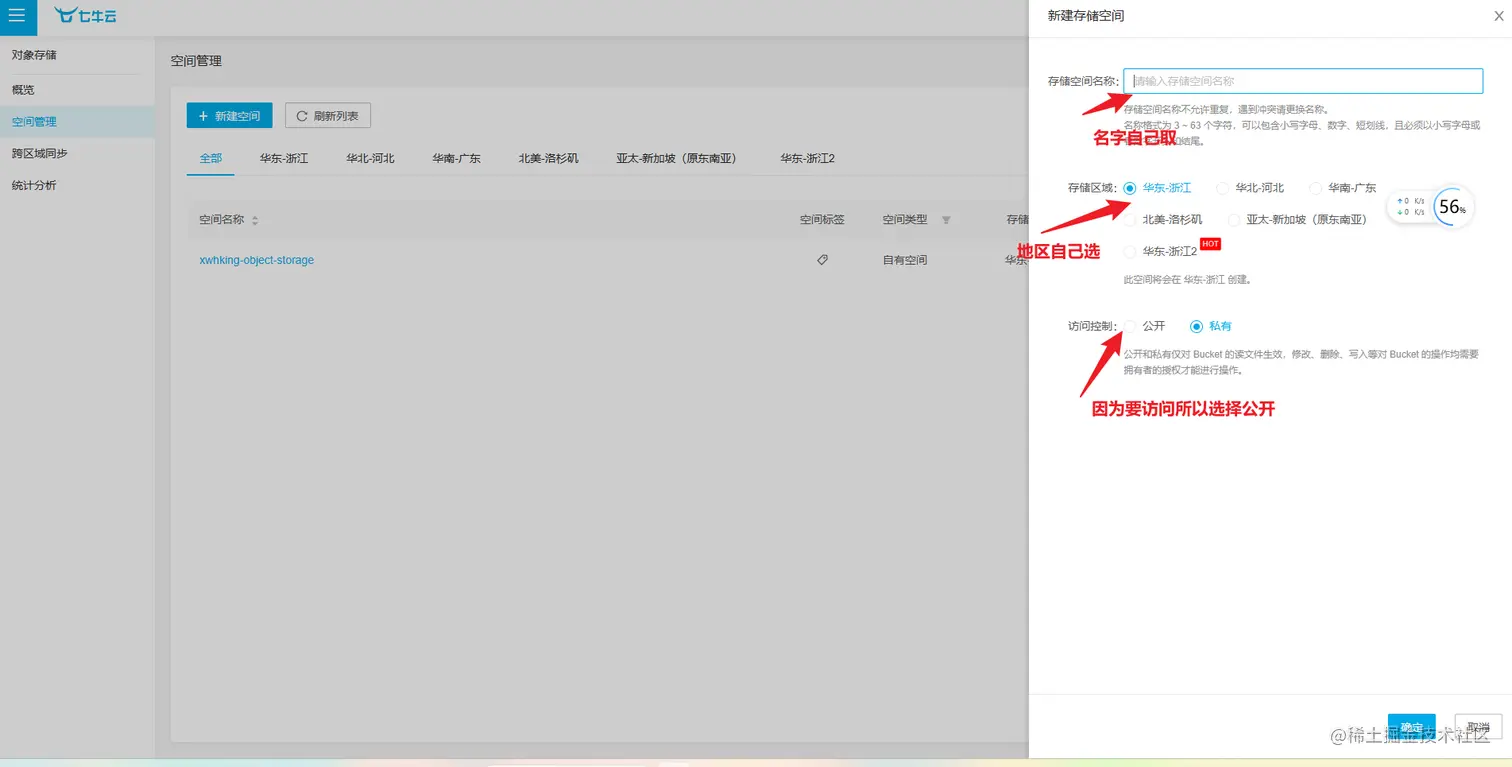The height and width of the screenshot is (767, 1512).
Task: Click the Qiniu Cloud logo
Action: click(x=85, y=15)
